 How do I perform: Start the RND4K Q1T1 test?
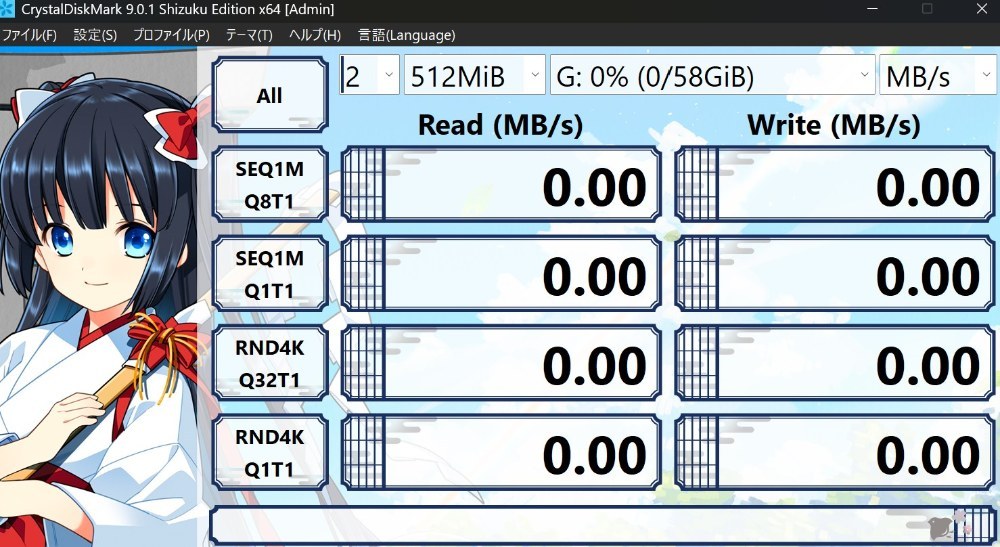pyautogui.click(x=270, y=452)
